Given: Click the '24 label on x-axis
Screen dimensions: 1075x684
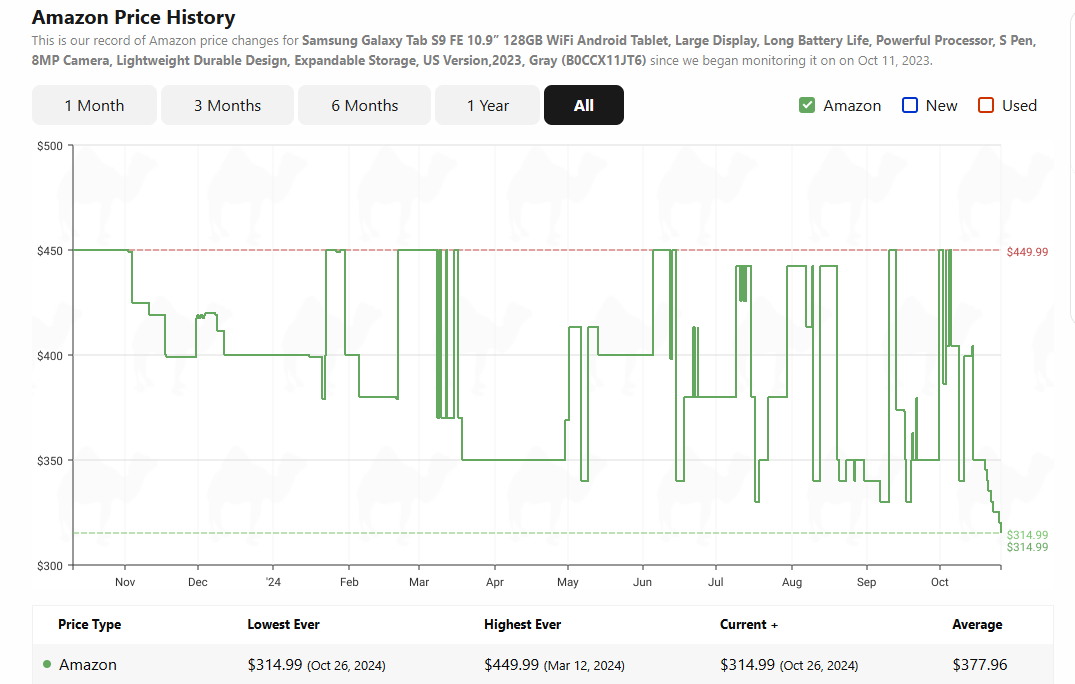Looking at the screenshot, I should [273, 582].
